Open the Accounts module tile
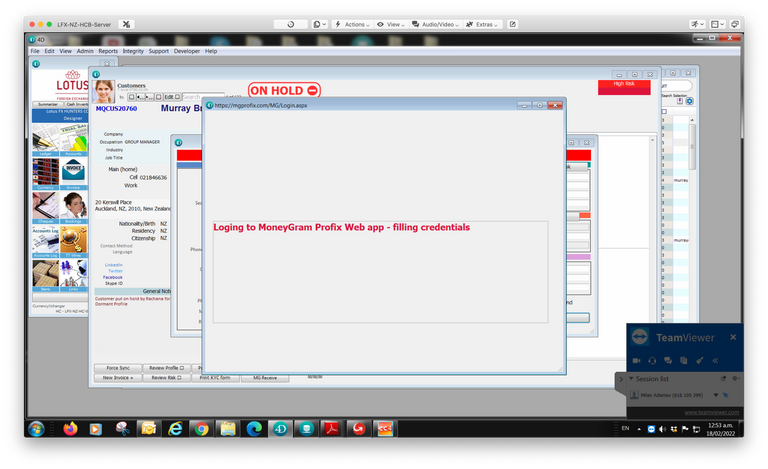The height and width of the screenshot is (469, 768). click(73, 140)
